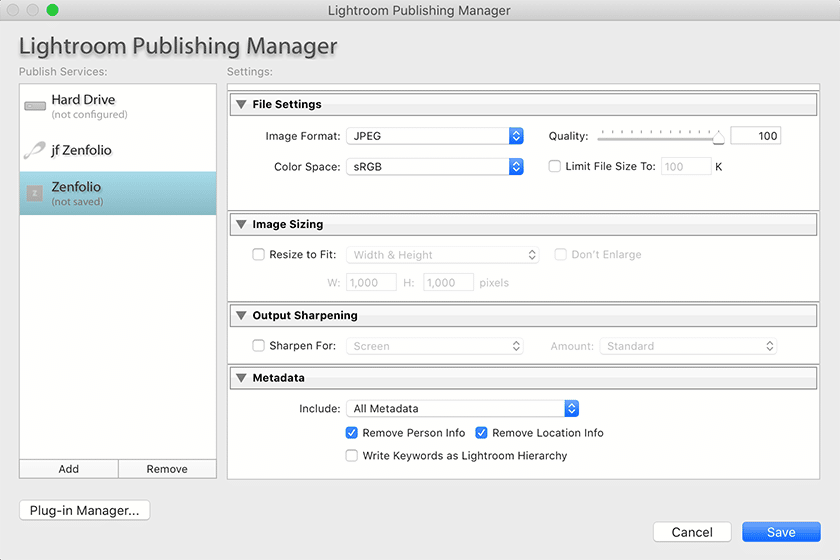
Task: Click the H height pixels field
Action: point(448,282)
